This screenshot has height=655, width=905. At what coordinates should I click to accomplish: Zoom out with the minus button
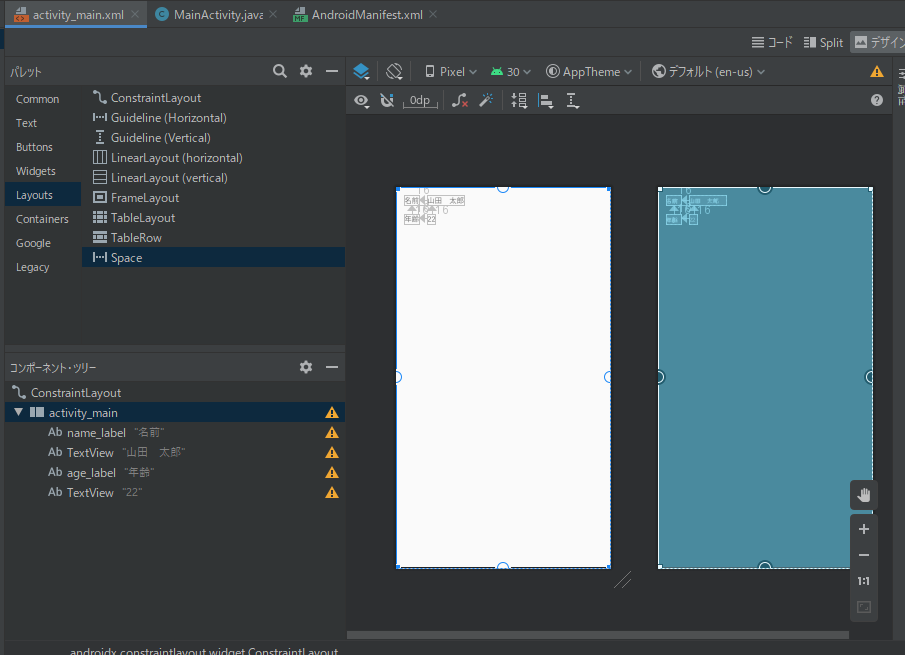[864, 555]
